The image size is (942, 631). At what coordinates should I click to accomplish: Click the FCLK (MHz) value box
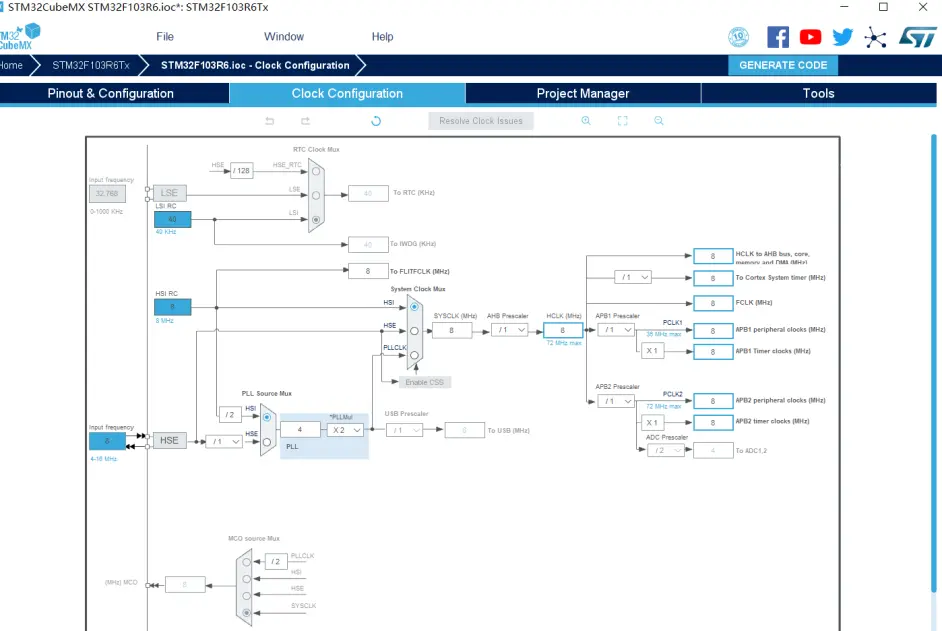713,303
